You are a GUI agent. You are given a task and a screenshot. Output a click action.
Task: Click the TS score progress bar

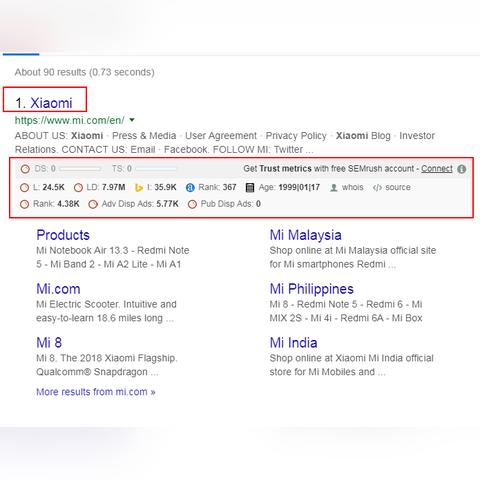[156, 169]
